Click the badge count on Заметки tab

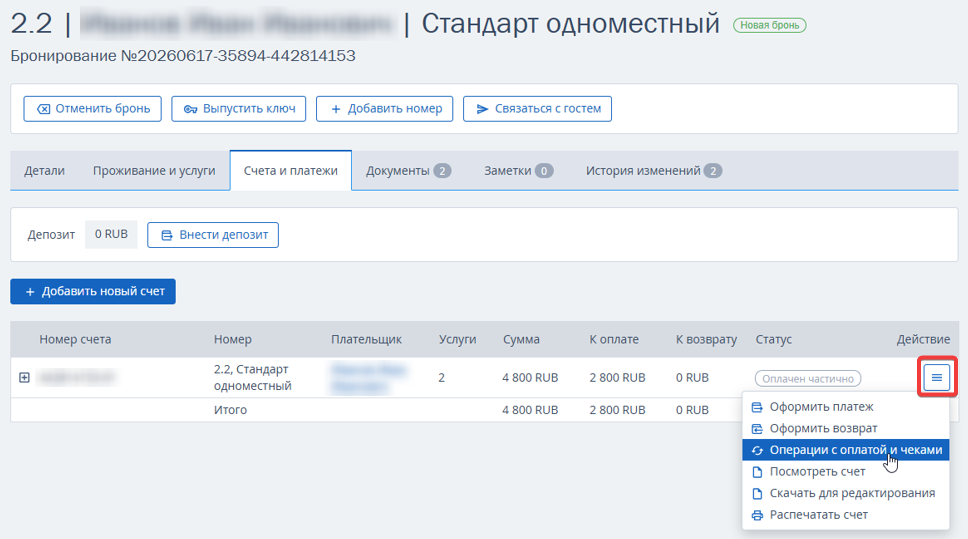point(544,171)
